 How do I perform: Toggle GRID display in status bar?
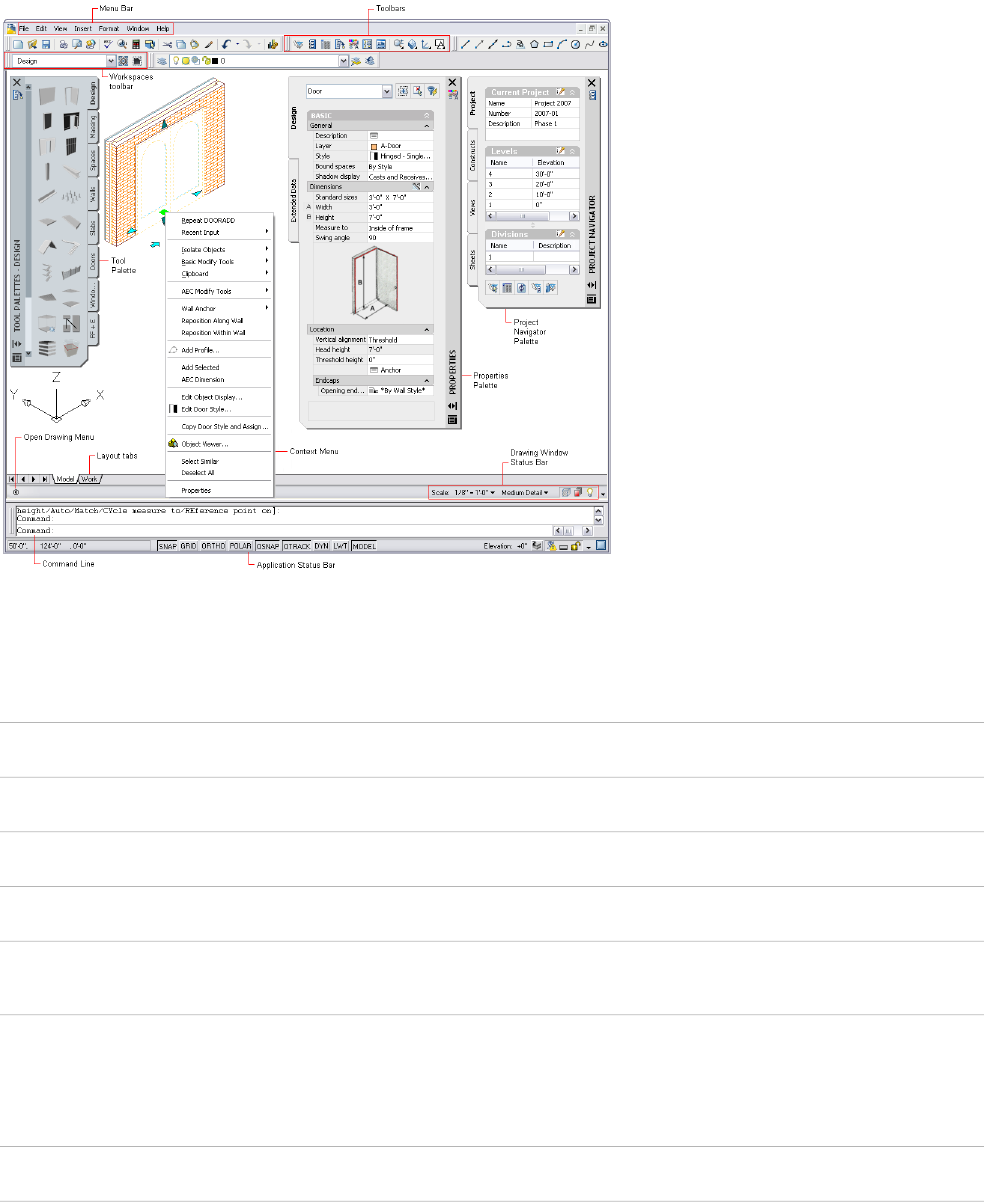[188, 547]
